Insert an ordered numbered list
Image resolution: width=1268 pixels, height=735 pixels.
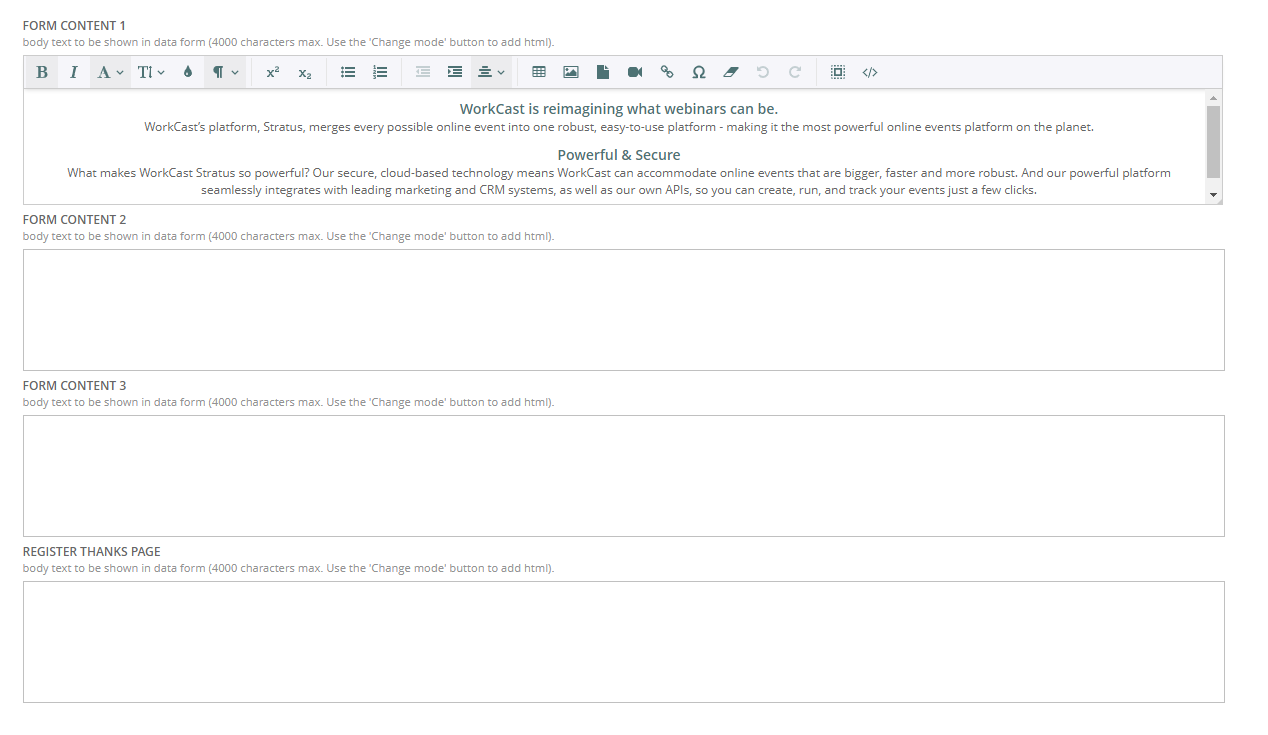380,72
